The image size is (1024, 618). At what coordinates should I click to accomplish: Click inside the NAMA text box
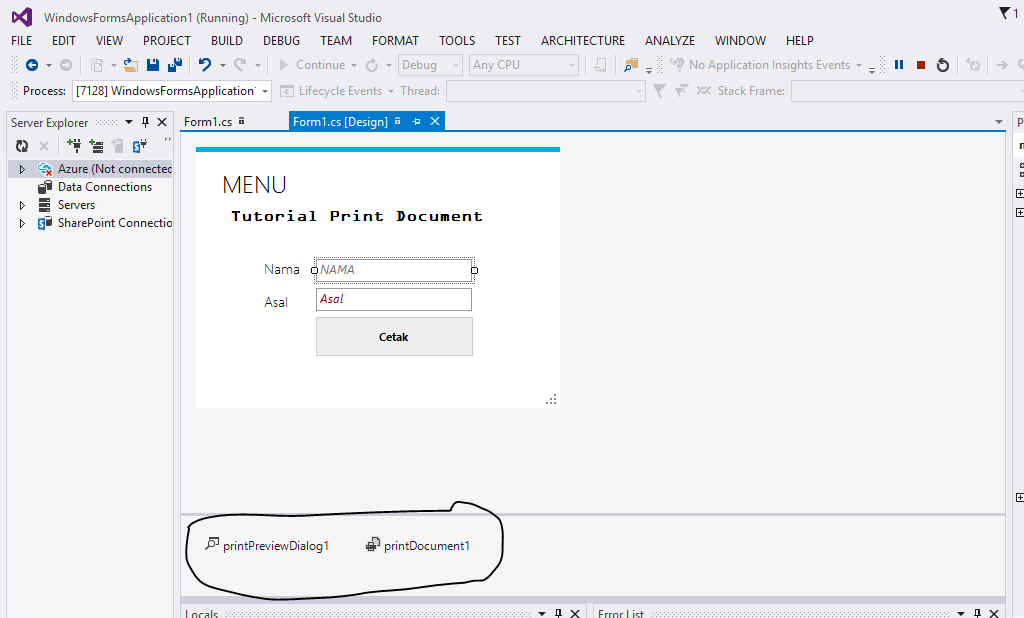pyautogui.click(x=393, y=269)
